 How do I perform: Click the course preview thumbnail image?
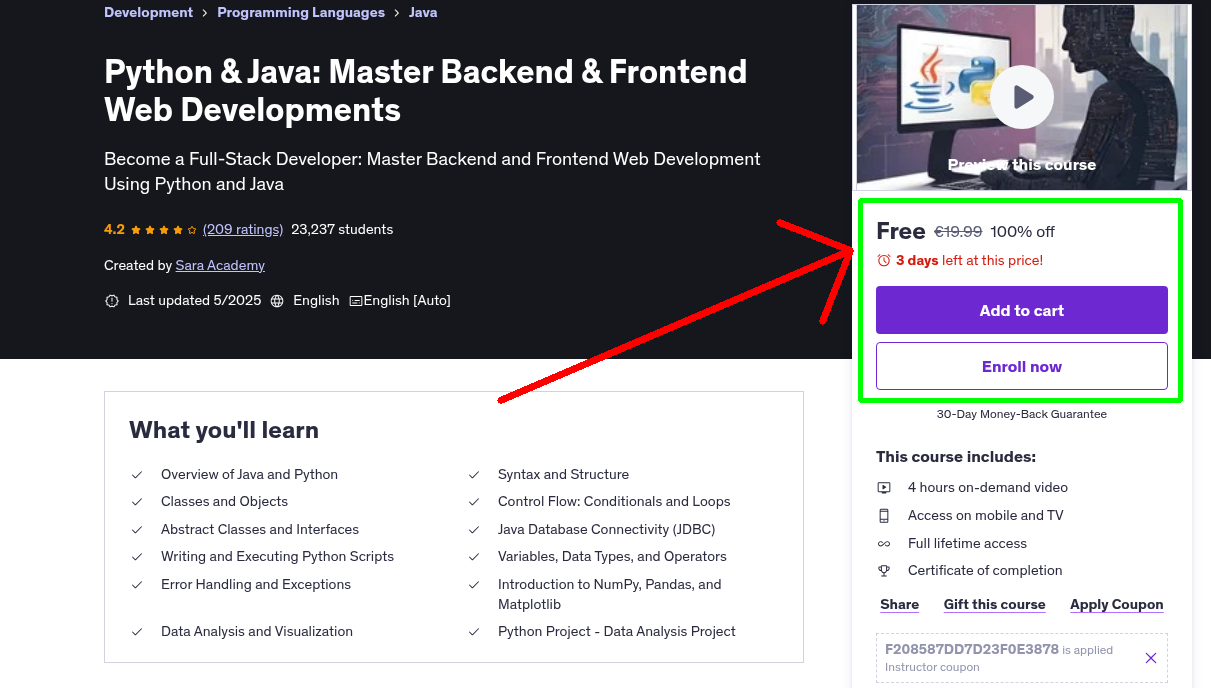[1022, 97]
